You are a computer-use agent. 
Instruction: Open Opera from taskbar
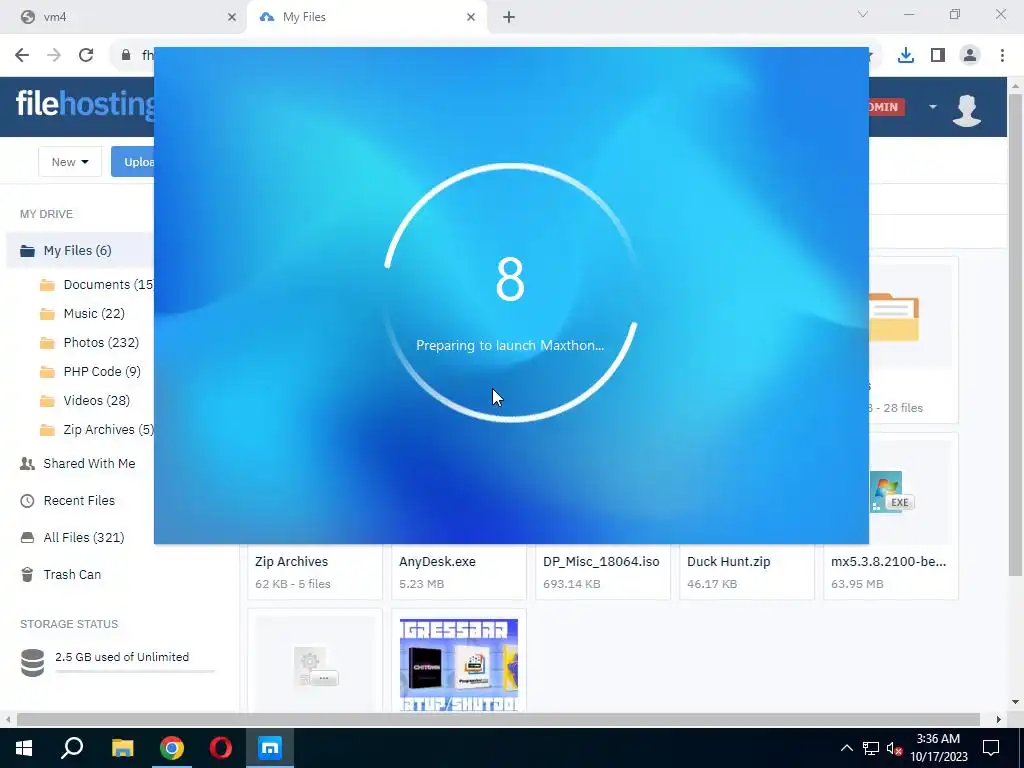(x=221, y=748)
